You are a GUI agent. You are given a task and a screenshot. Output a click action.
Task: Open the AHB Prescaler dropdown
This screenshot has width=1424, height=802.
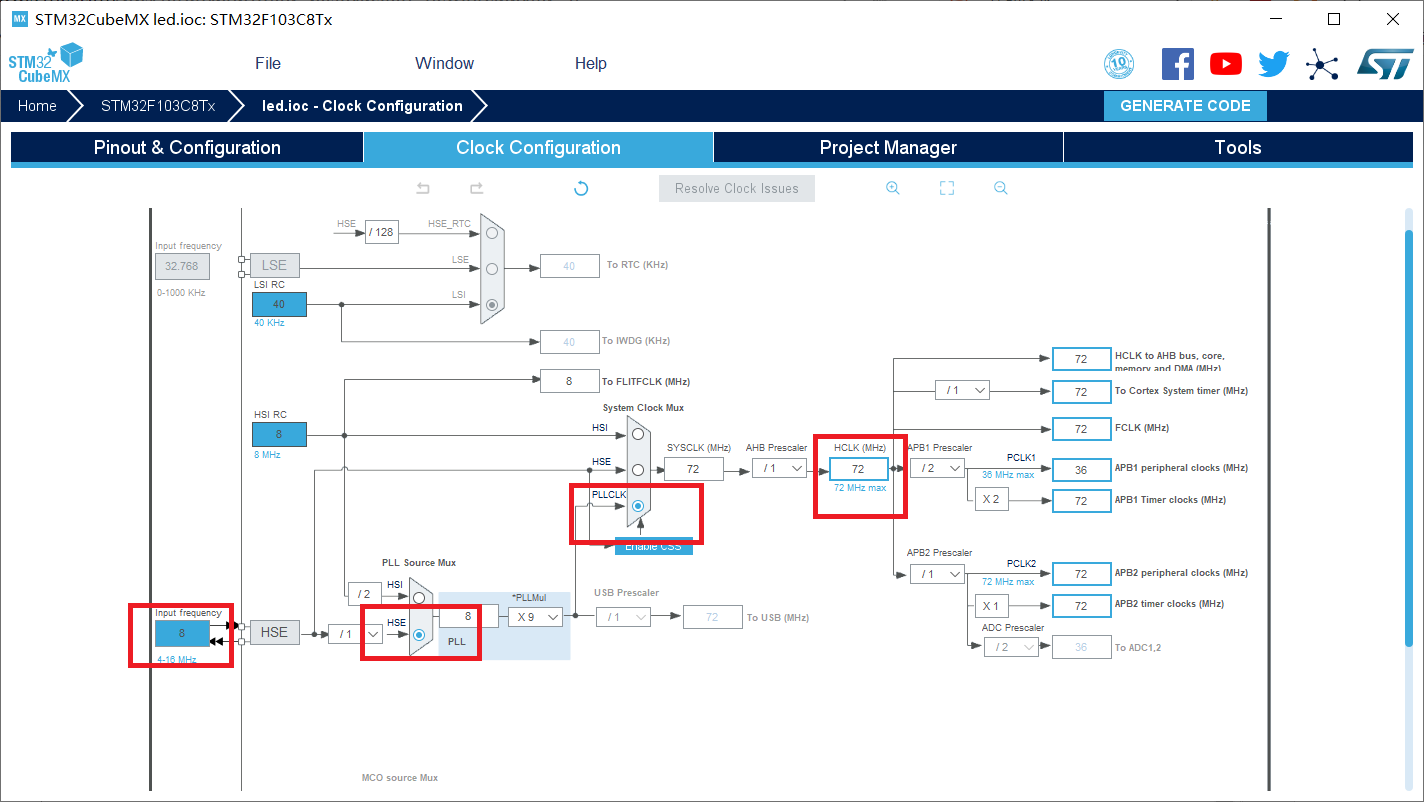(x=780, y=468)
